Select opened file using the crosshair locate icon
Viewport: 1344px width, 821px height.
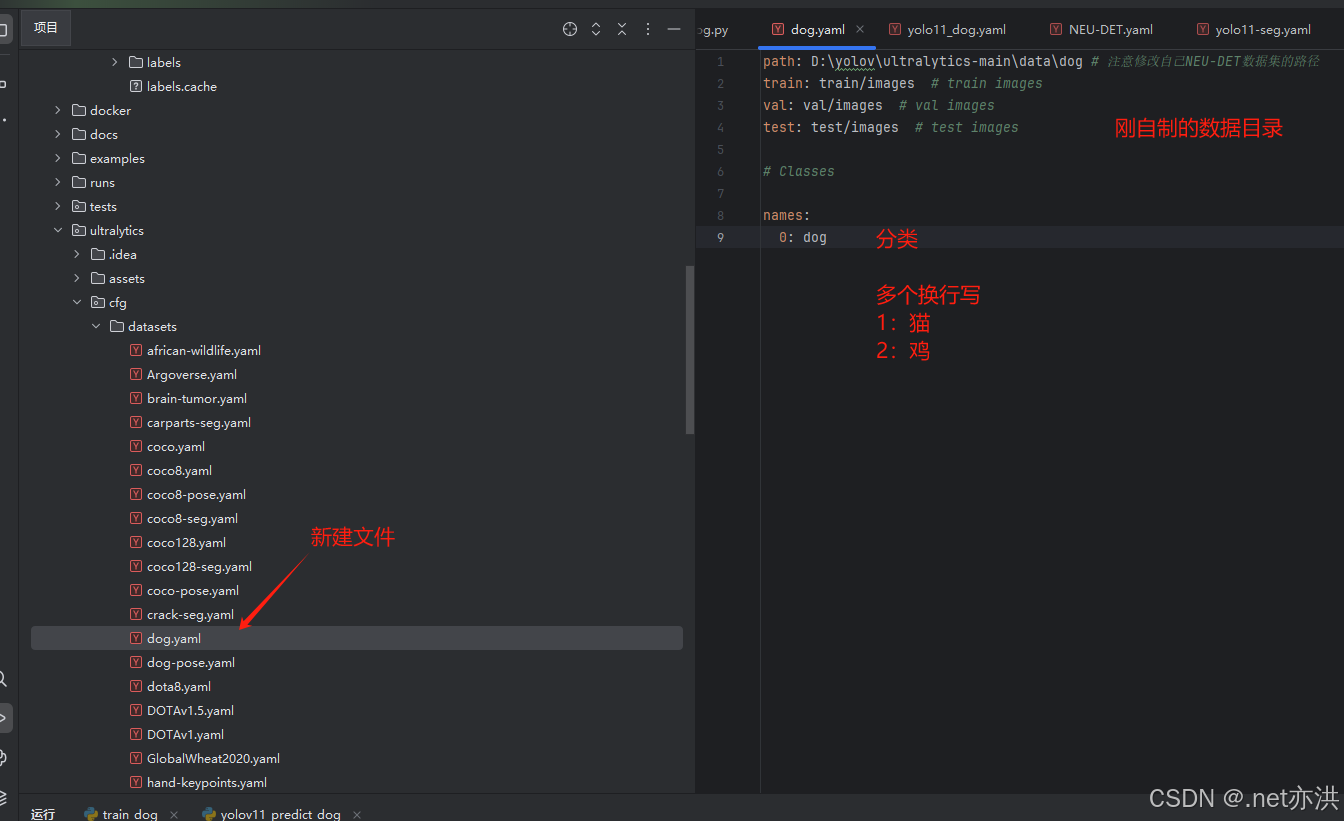(x=569, y=29)
